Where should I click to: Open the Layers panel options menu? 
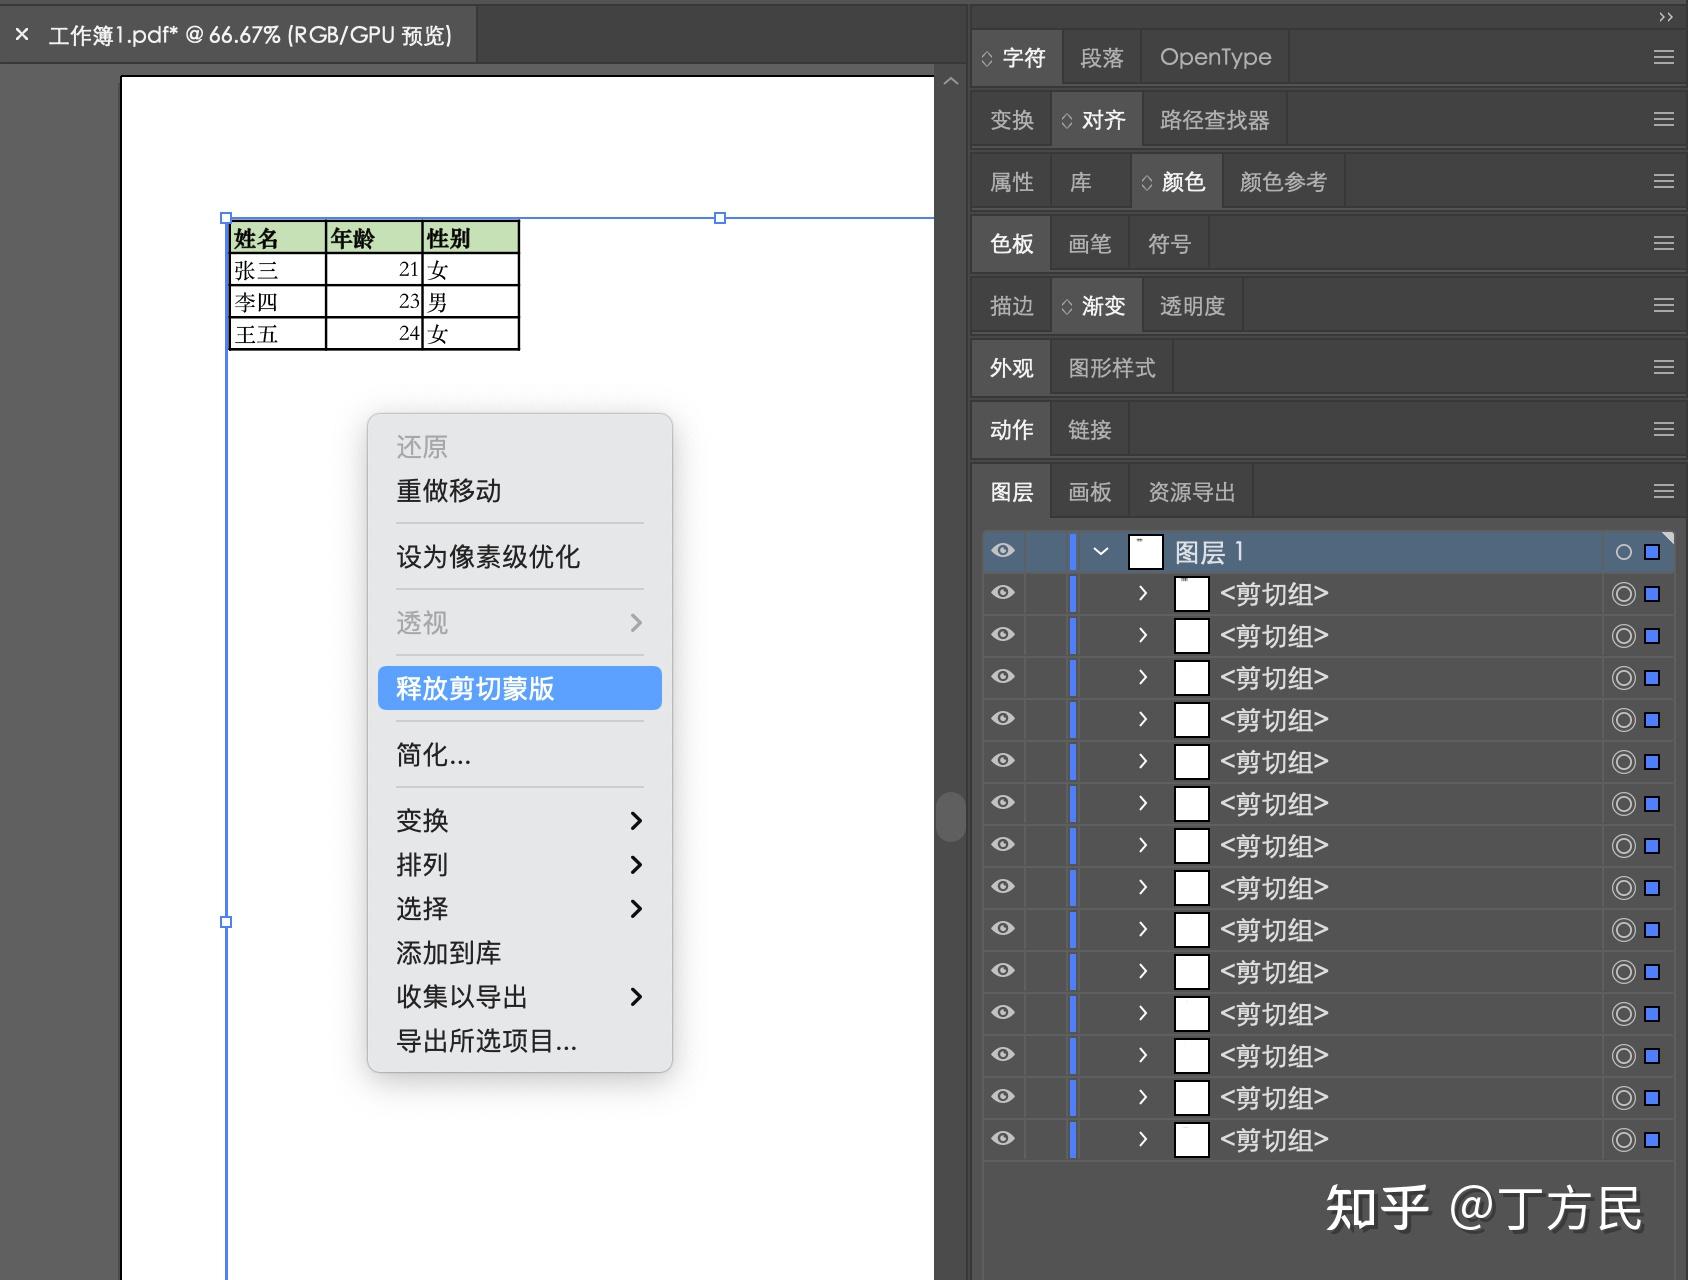click(x=1663, y=491)
